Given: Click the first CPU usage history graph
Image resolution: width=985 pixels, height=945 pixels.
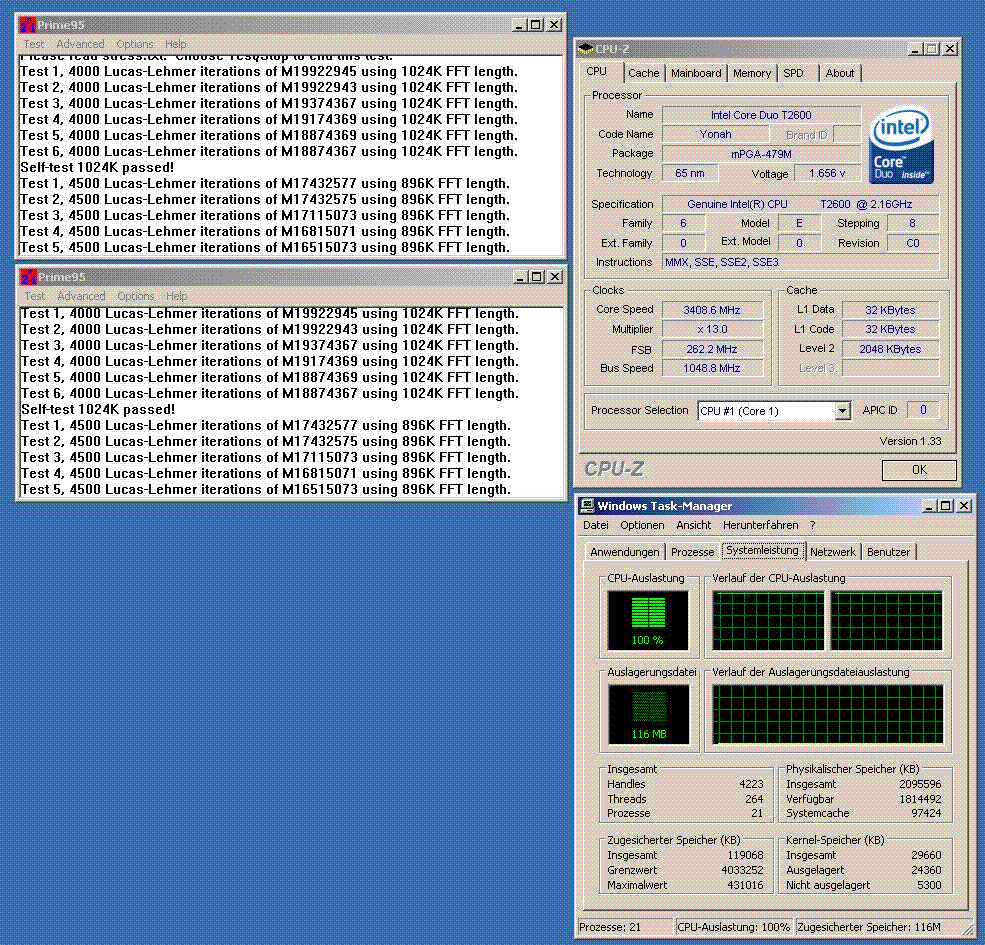Looking at the screenshot, I should [x=768, y=621].
